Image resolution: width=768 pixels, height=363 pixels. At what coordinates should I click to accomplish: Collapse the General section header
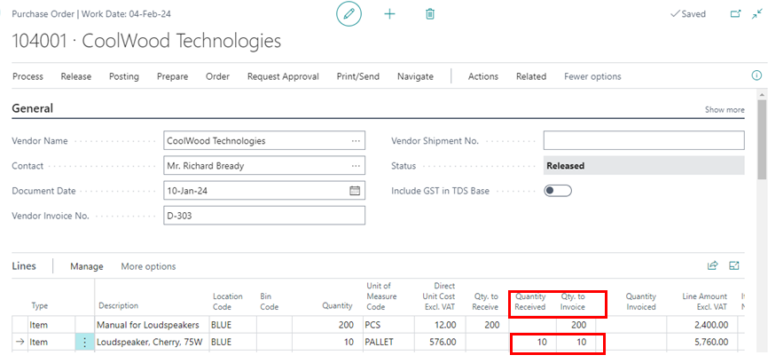pos(32,108)
